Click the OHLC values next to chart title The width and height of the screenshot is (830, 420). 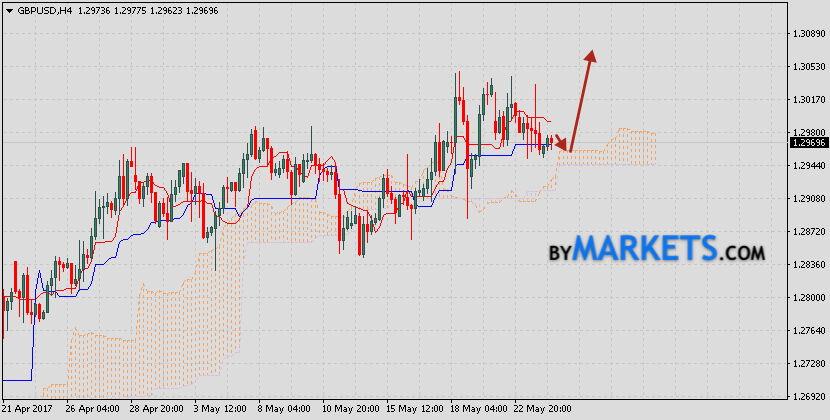(x=146, y=10)
